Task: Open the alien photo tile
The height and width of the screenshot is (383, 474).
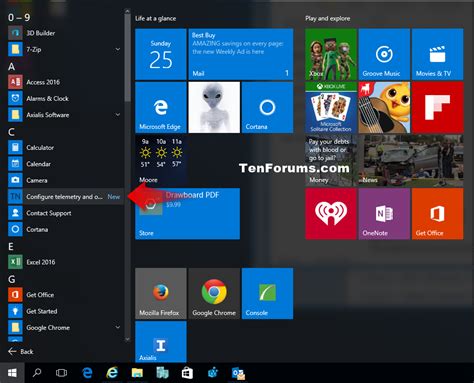Action: tap(214, 107)
